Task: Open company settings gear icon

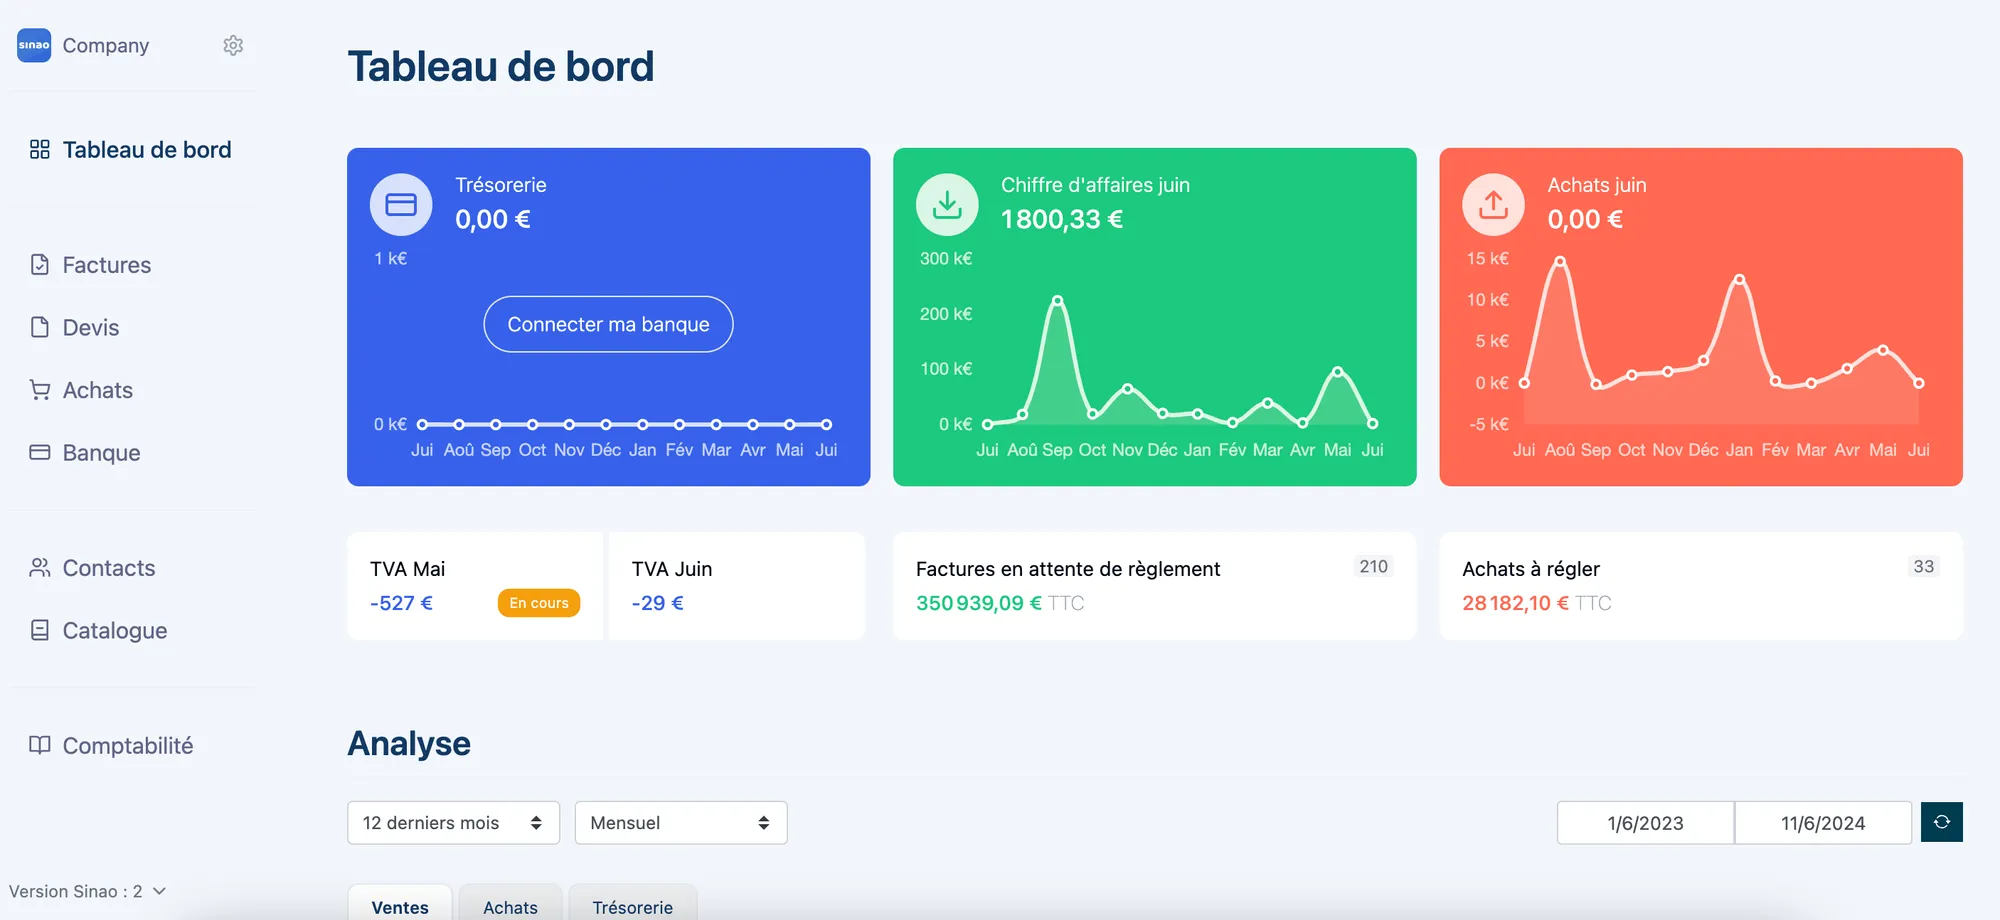Action: (233, 46)
